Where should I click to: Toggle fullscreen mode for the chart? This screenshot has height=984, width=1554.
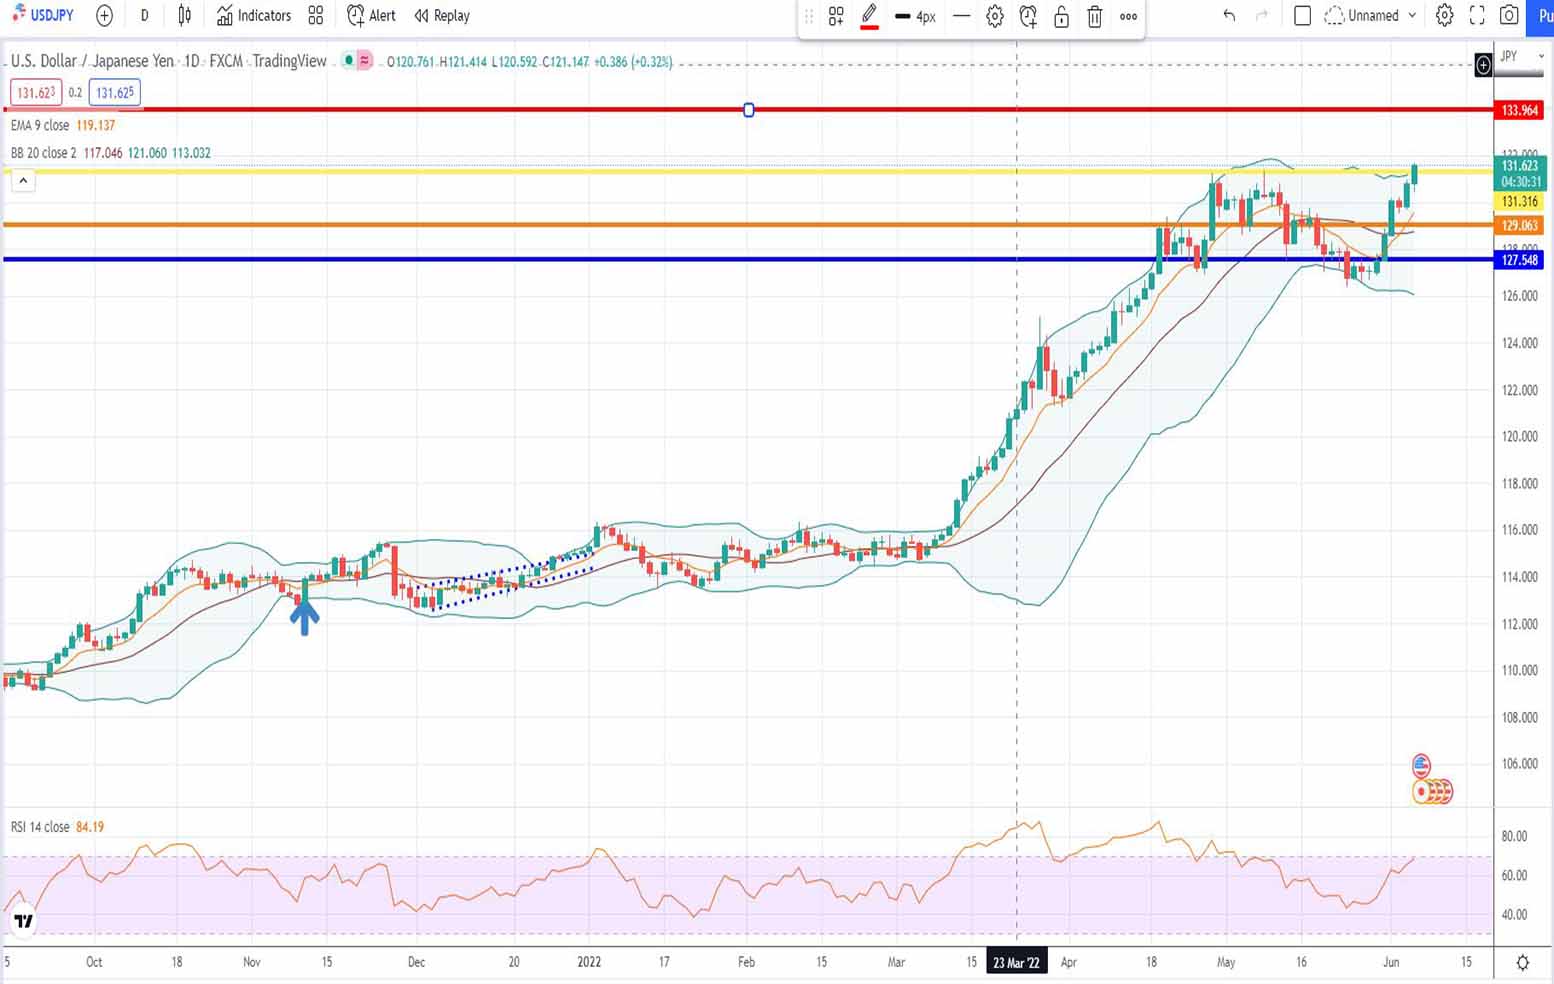(1477, 16)
